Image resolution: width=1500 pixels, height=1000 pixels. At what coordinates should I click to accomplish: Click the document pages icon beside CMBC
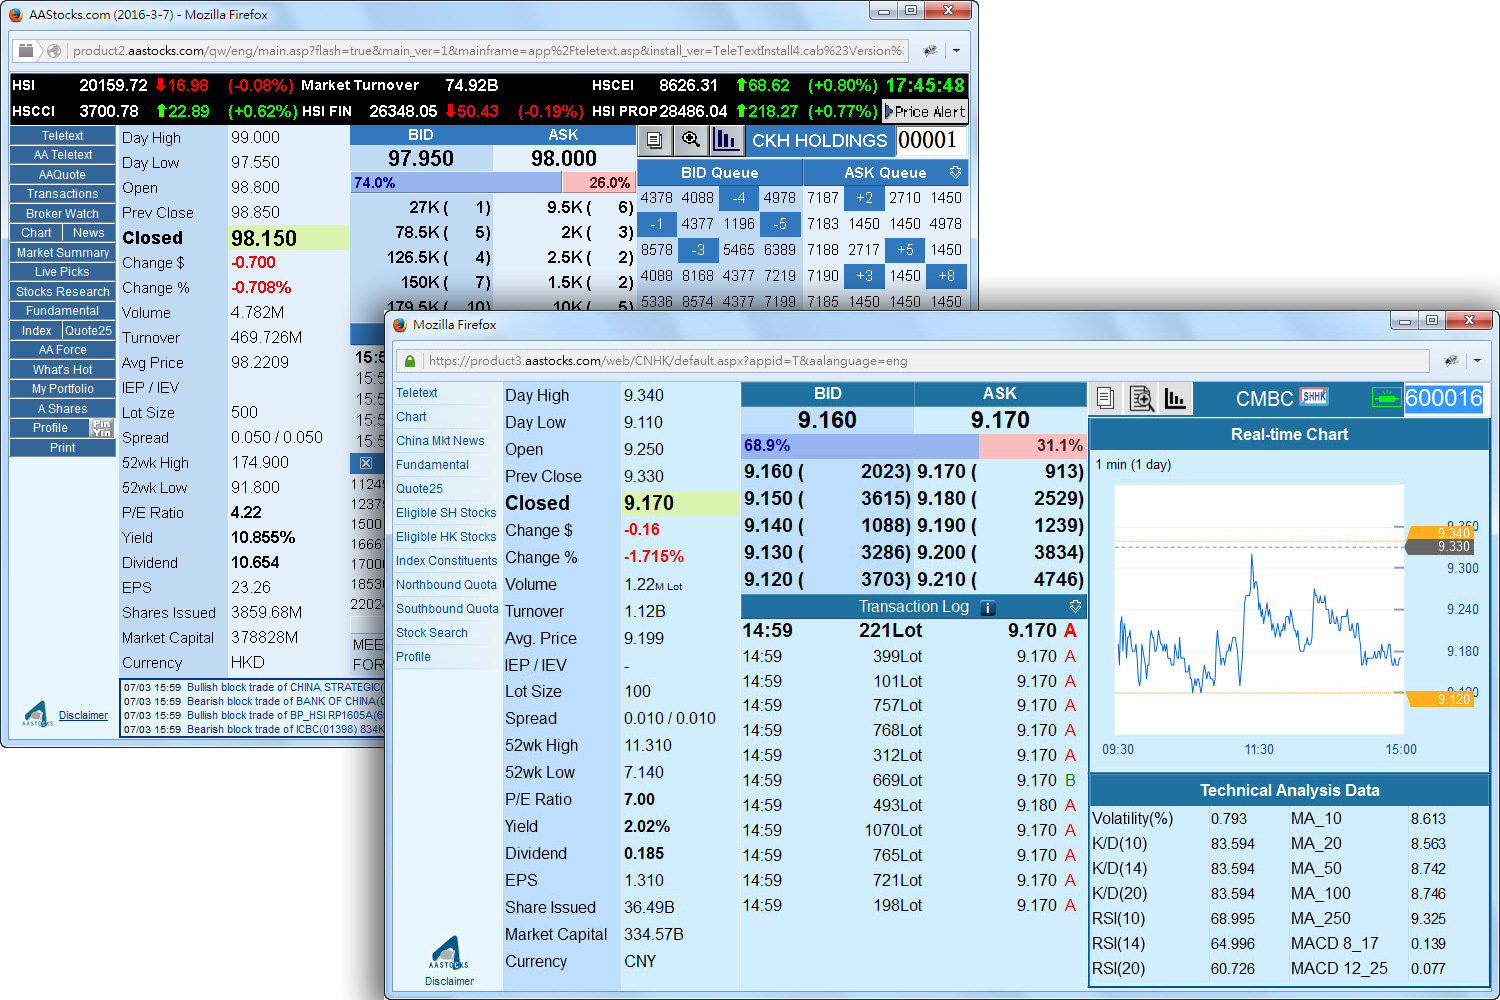[x=1105, y=399]
